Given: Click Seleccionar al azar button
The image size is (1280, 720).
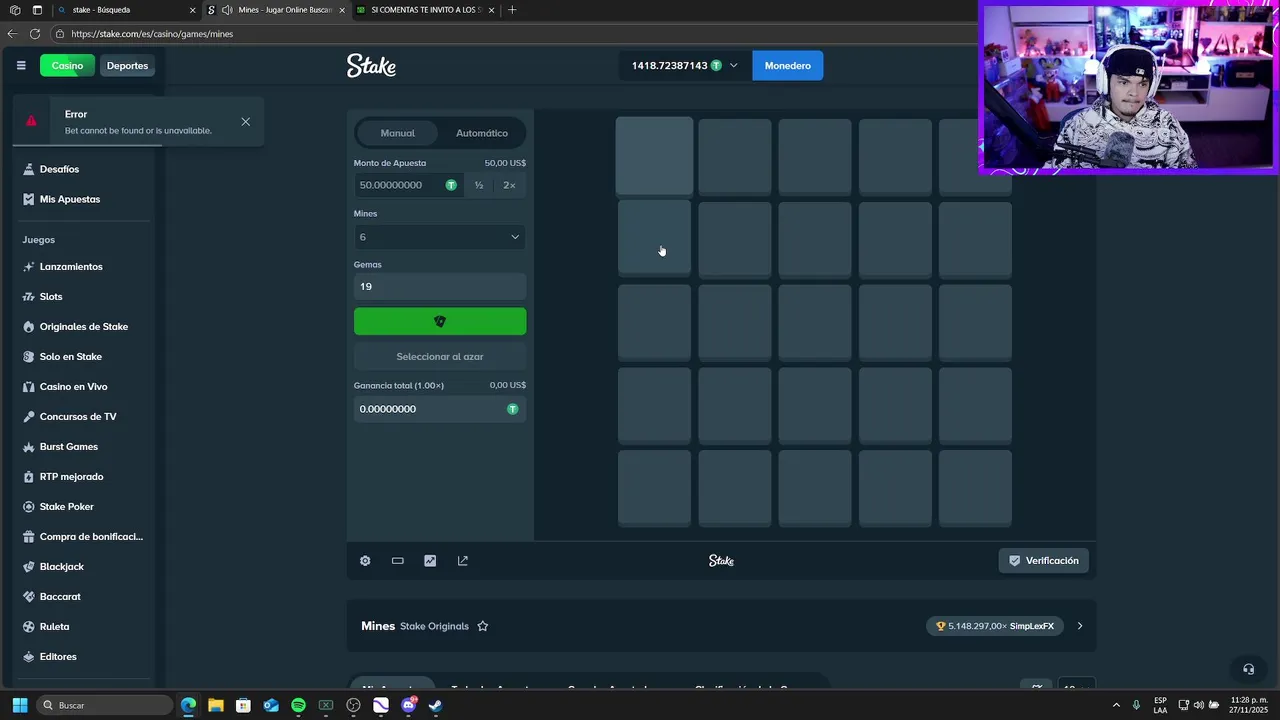Looking at the screenshot, I should (440, 357).
